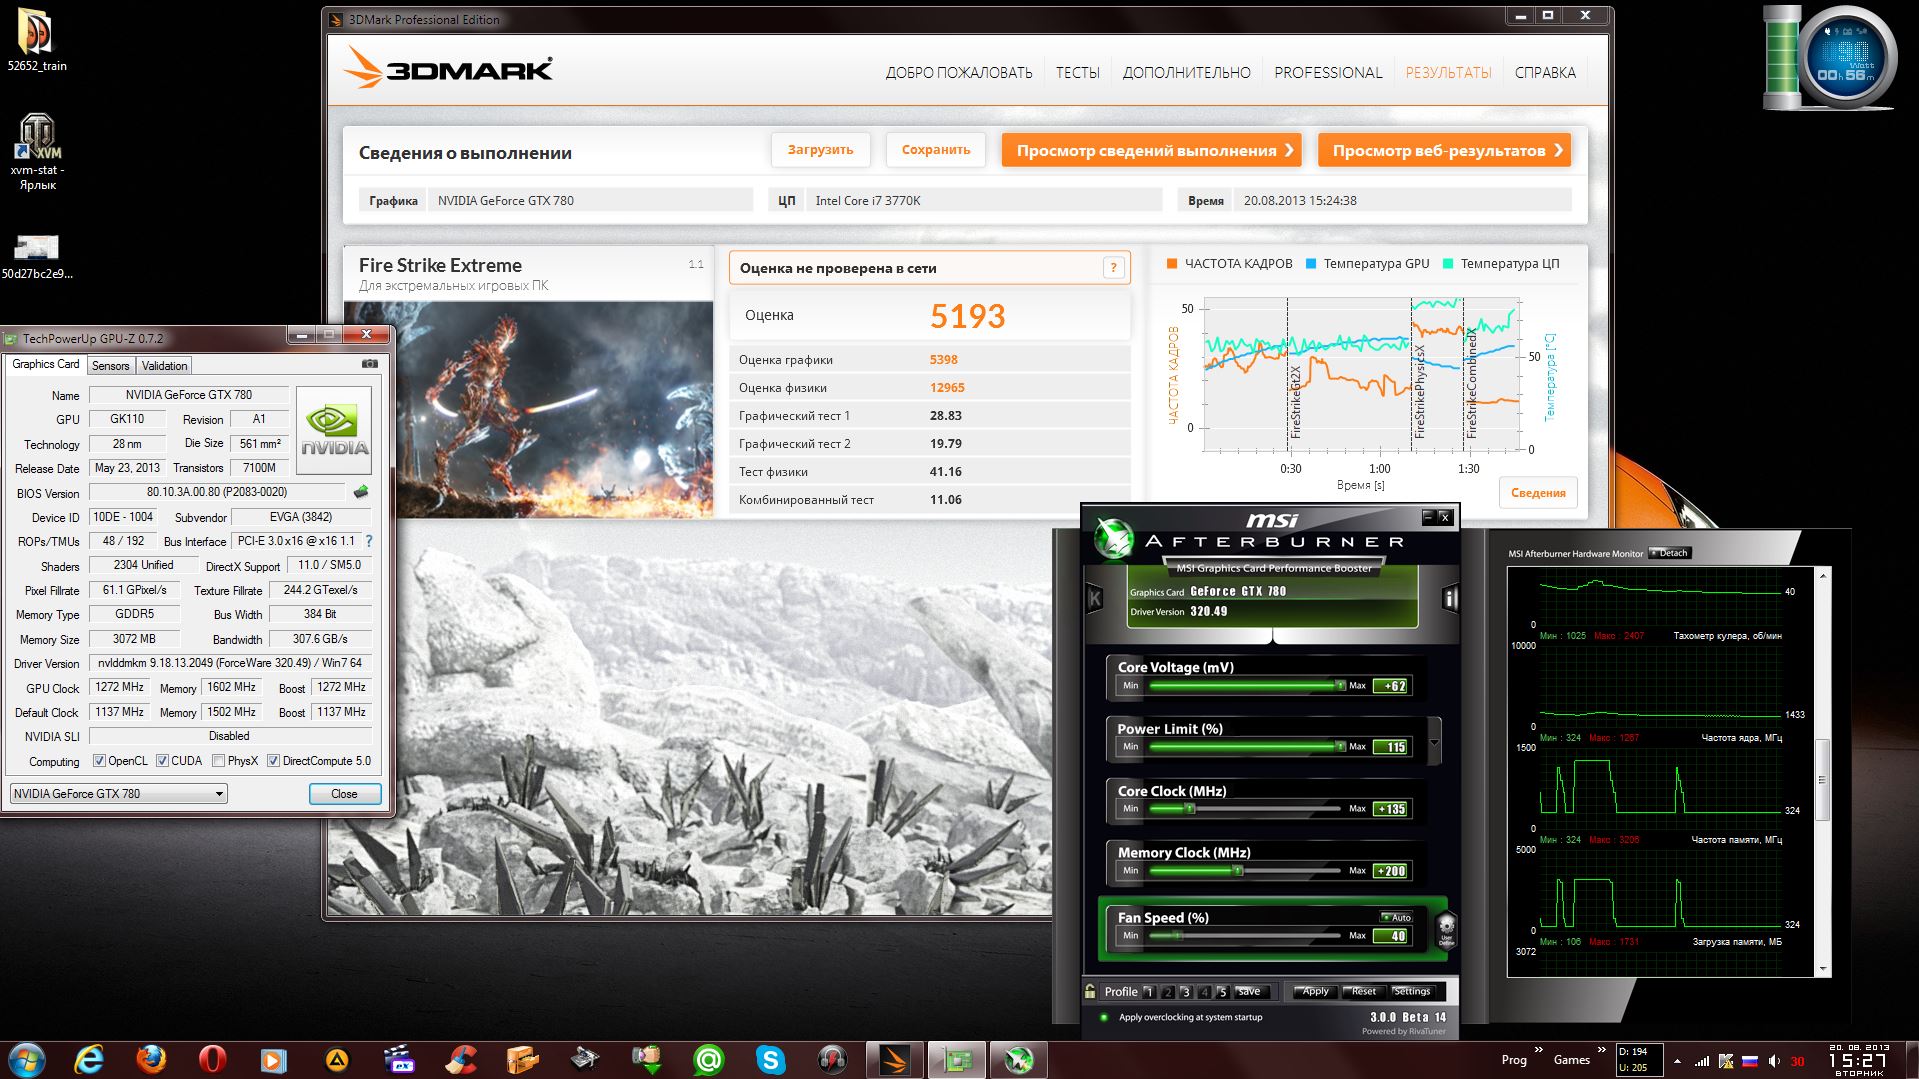Screen dimensions: 1919x1079
Task: Click the help question mark beside the score validity
Action: point(1113,268)
